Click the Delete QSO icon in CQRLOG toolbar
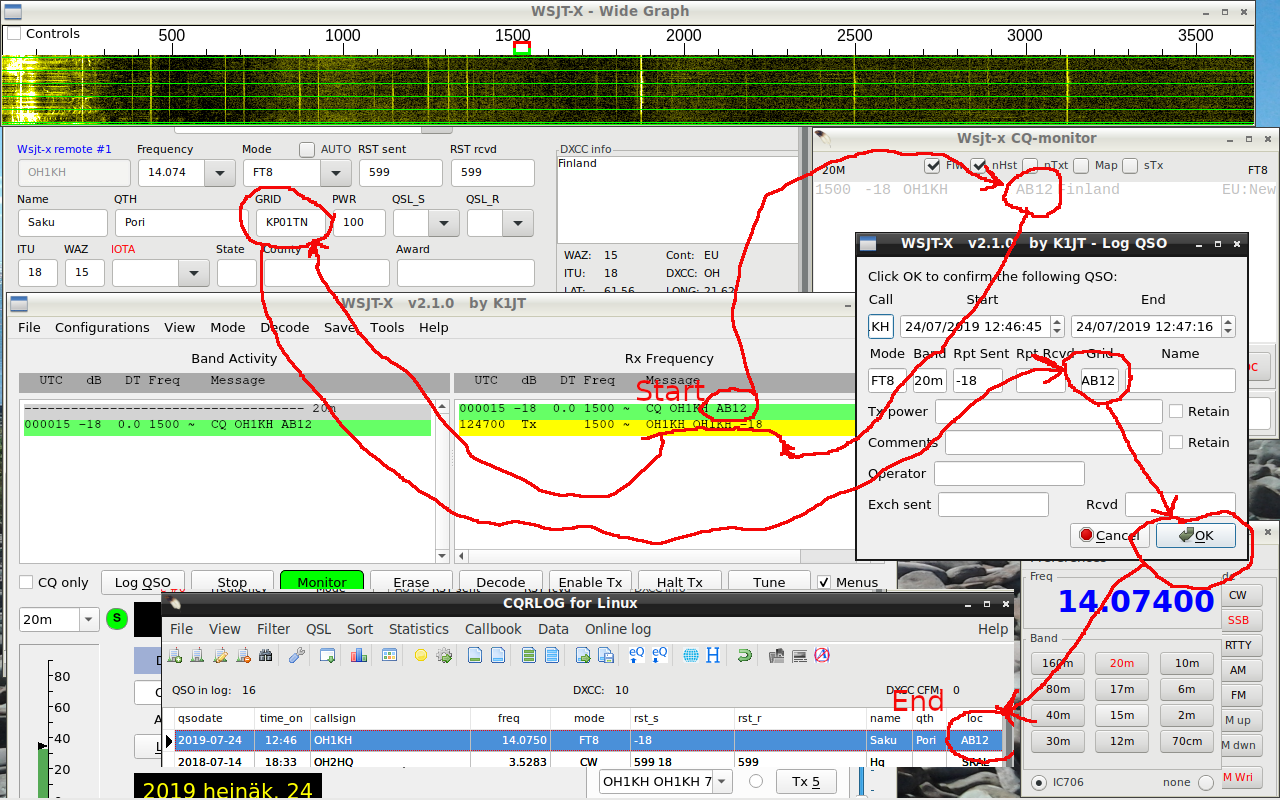 (243, 655)
